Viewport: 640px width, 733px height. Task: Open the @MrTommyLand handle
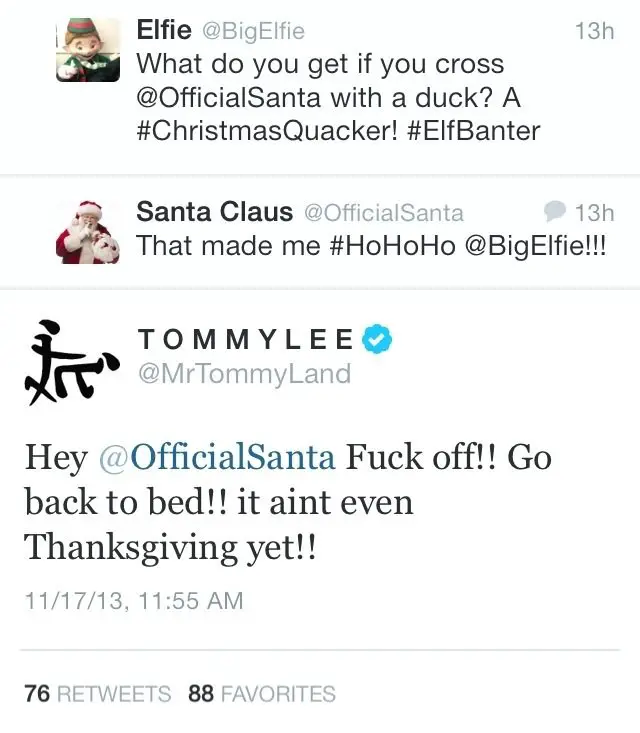(x=244, y=374)
